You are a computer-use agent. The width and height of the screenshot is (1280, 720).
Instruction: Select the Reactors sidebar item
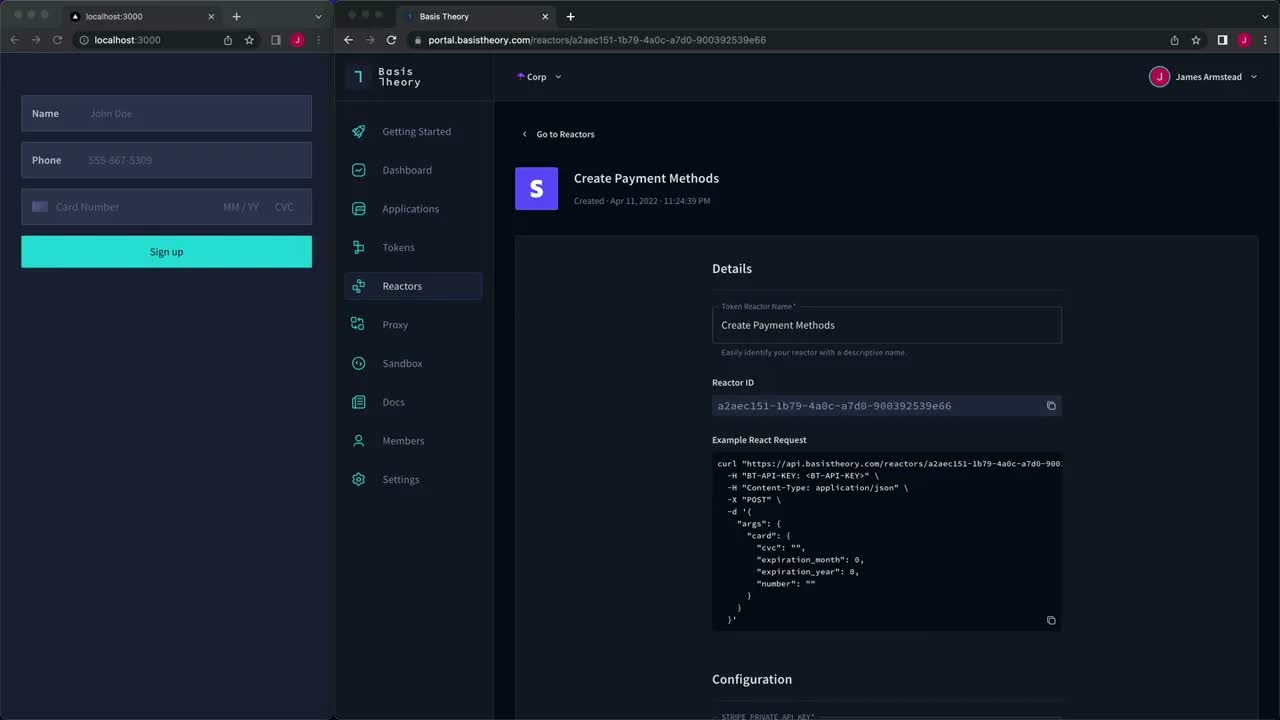[413, 286]
